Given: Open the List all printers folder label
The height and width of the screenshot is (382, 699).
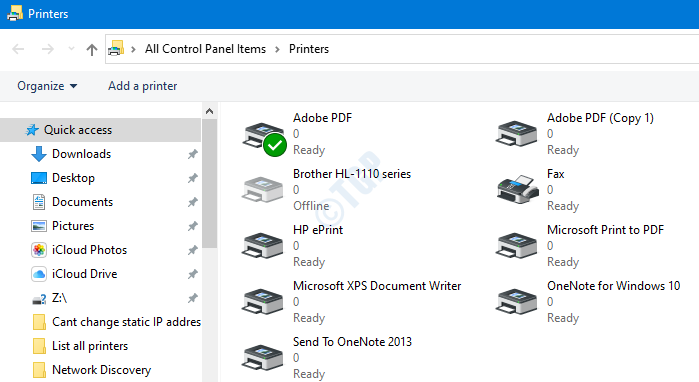Looking at the screenshot, I should point(90,346).
